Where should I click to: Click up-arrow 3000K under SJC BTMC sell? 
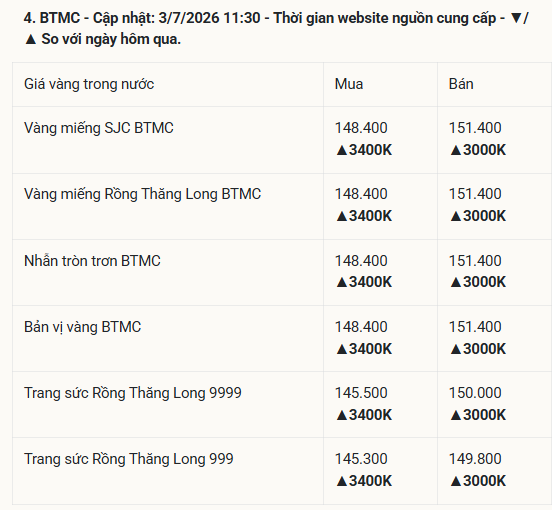tap(478, 150)
